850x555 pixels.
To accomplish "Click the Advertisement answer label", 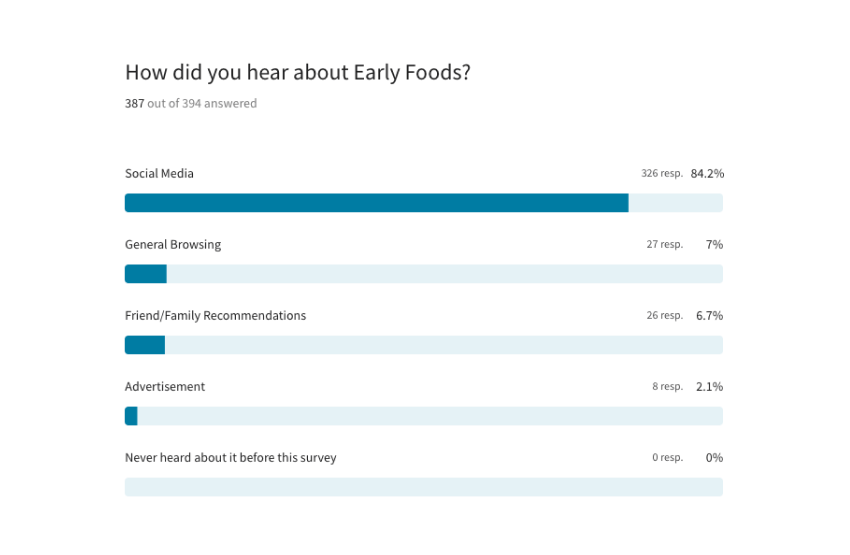I will coord(165,386).
